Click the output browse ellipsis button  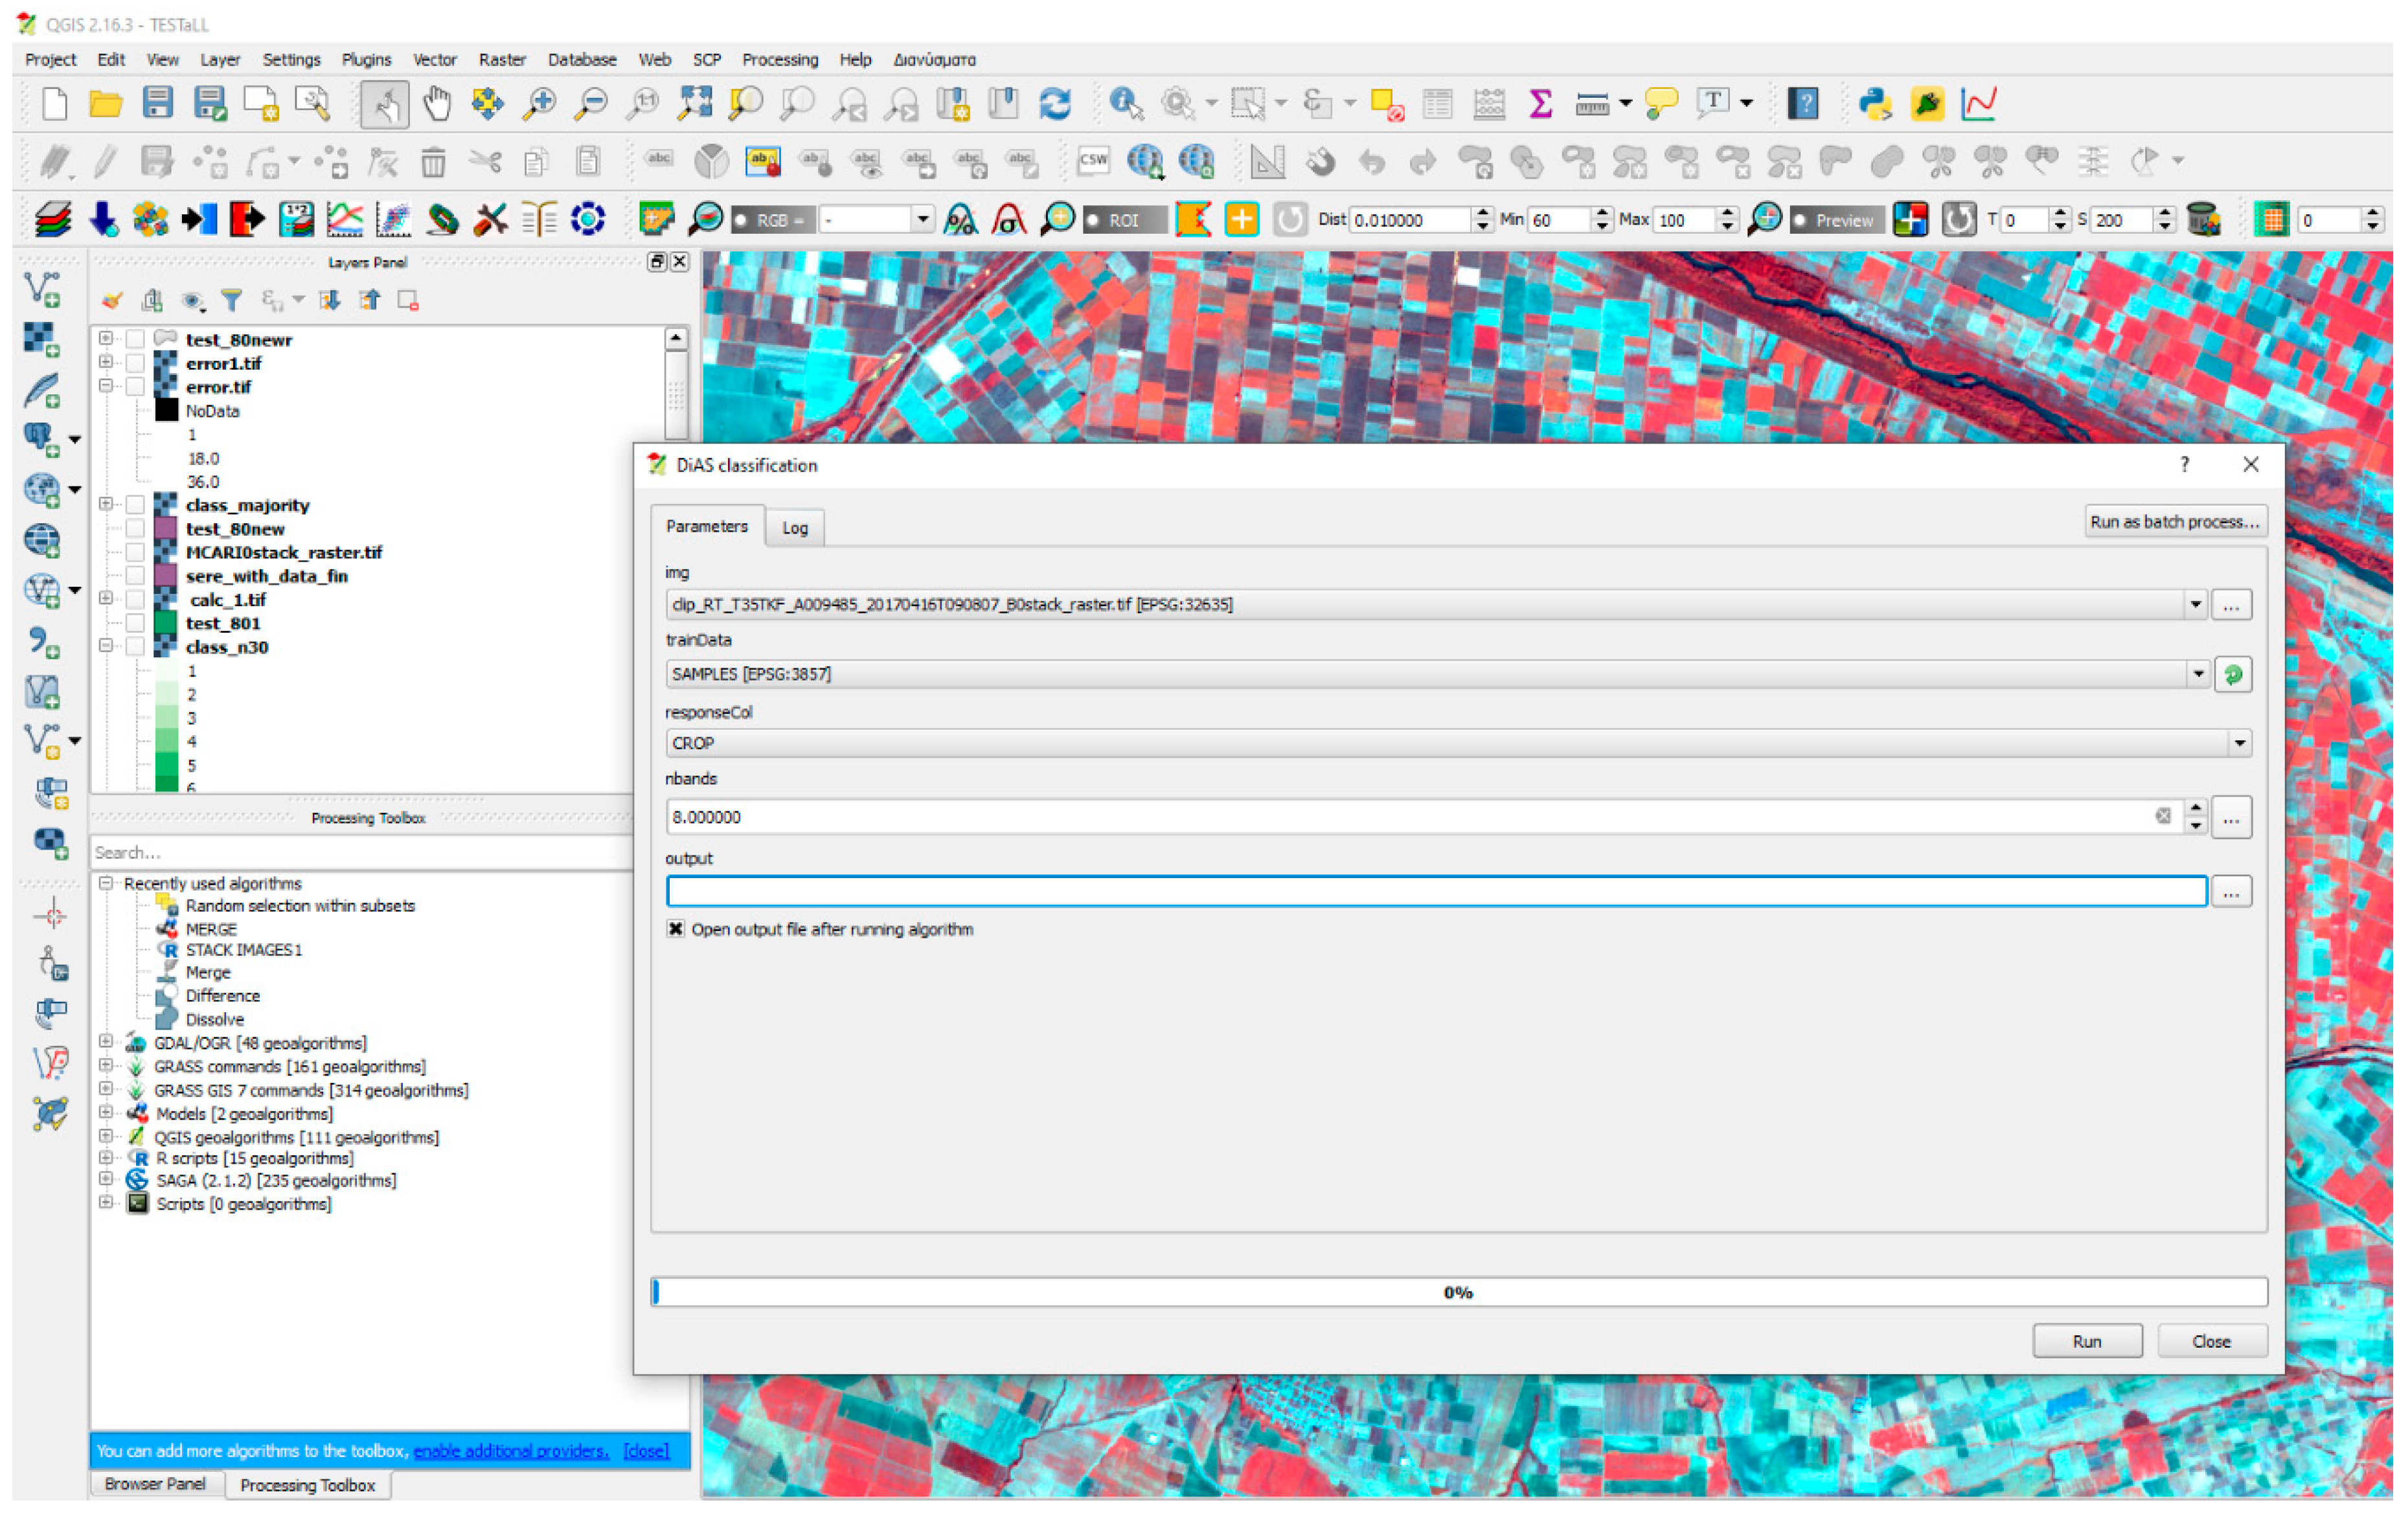(x=2231, y=891)
